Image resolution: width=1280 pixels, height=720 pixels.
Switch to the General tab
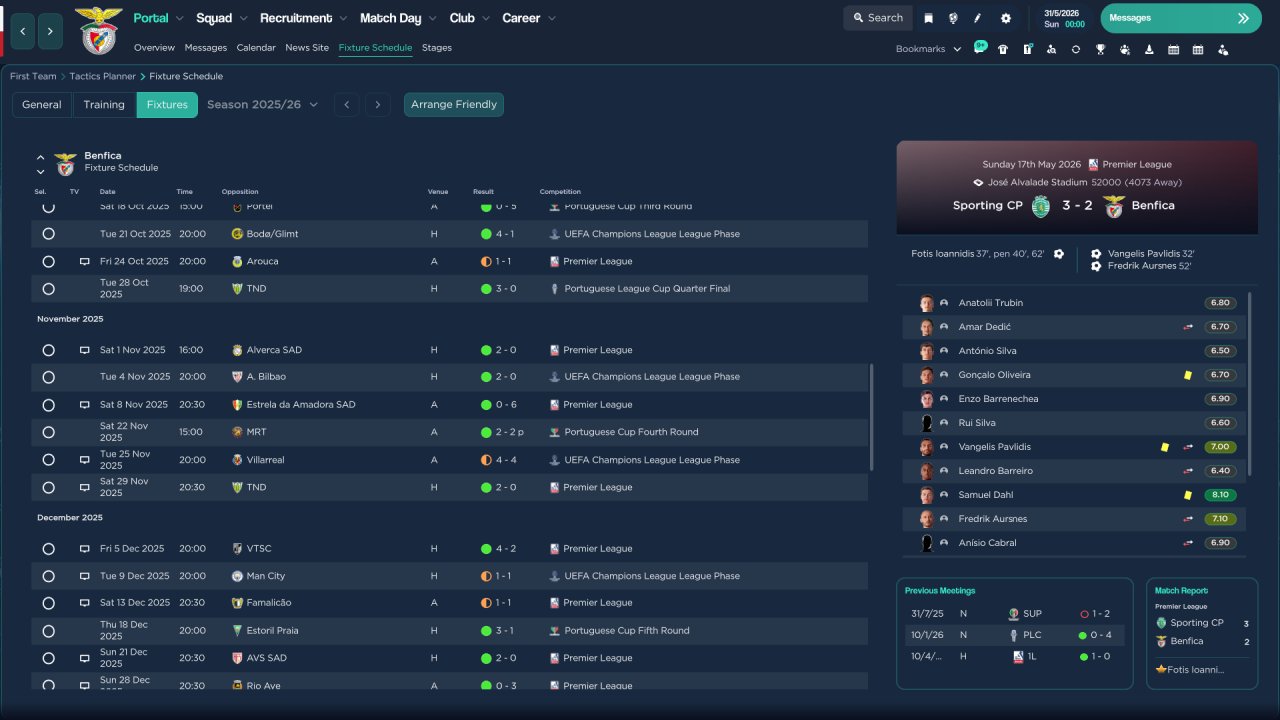point(42,105)
